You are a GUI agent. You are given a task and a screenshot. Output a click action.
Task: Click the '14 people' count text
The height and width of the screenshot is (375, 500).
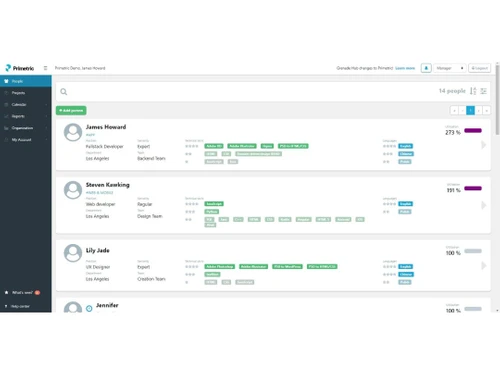click(452, 91)
